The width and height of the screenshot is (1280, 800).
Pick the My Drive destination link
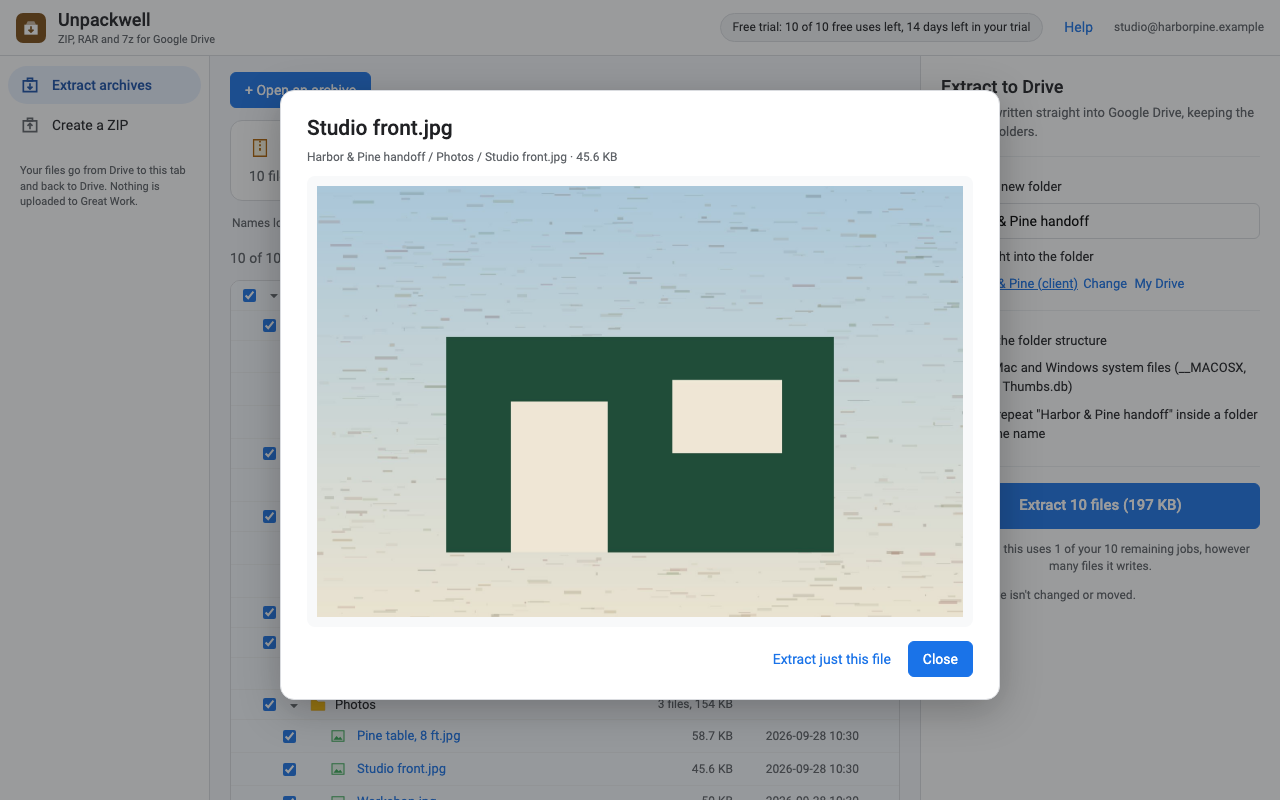[1159, 284]
